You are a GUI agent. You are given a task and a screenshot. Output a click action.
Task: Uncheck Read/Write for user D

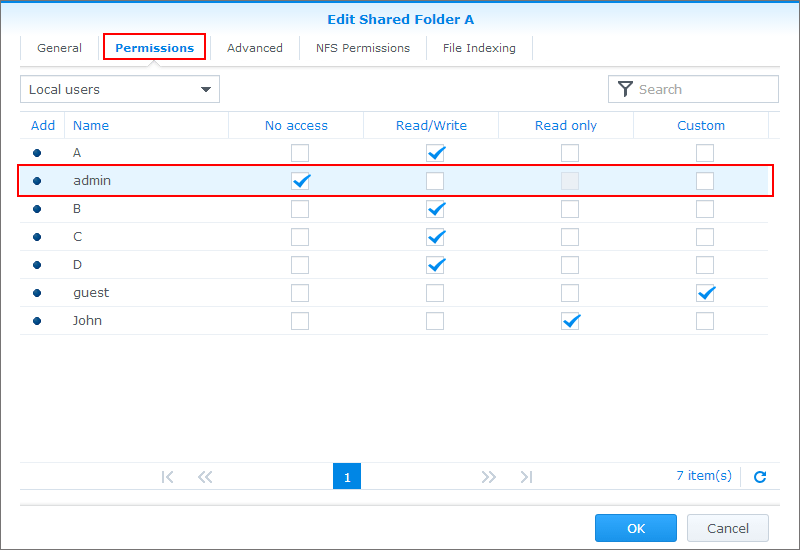pos(435,265)
